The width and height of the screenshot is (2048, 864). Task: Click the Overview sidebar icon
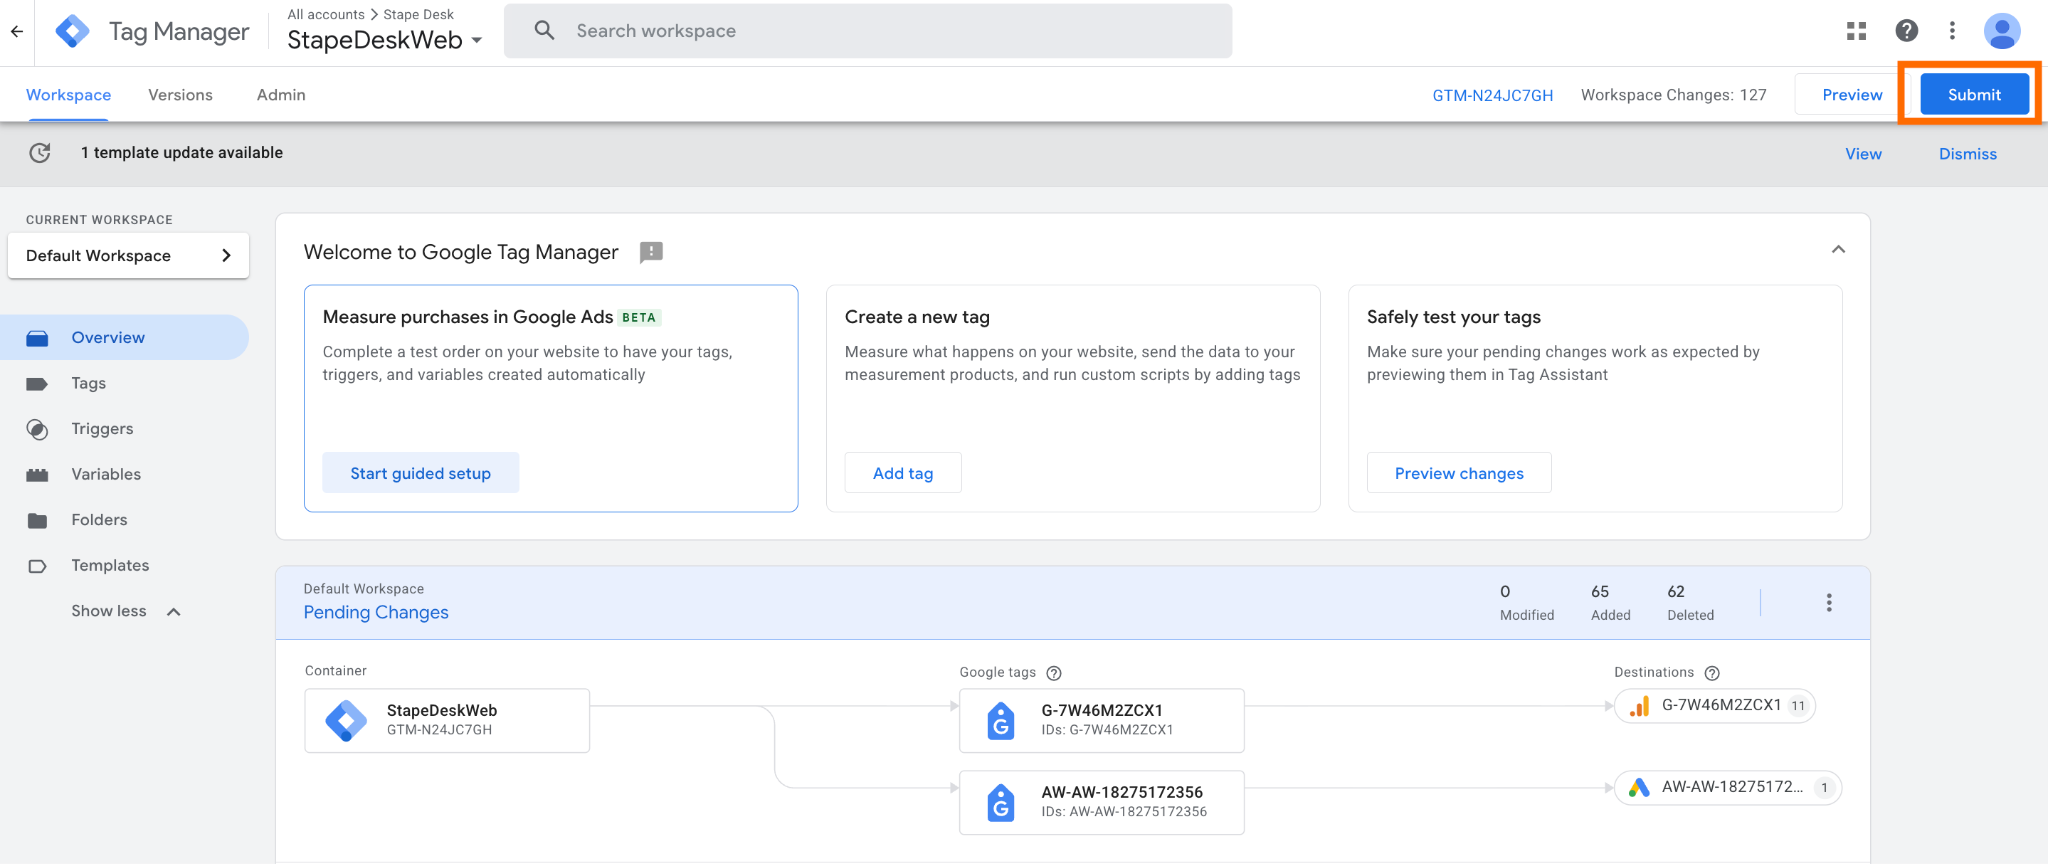point(37,338)
